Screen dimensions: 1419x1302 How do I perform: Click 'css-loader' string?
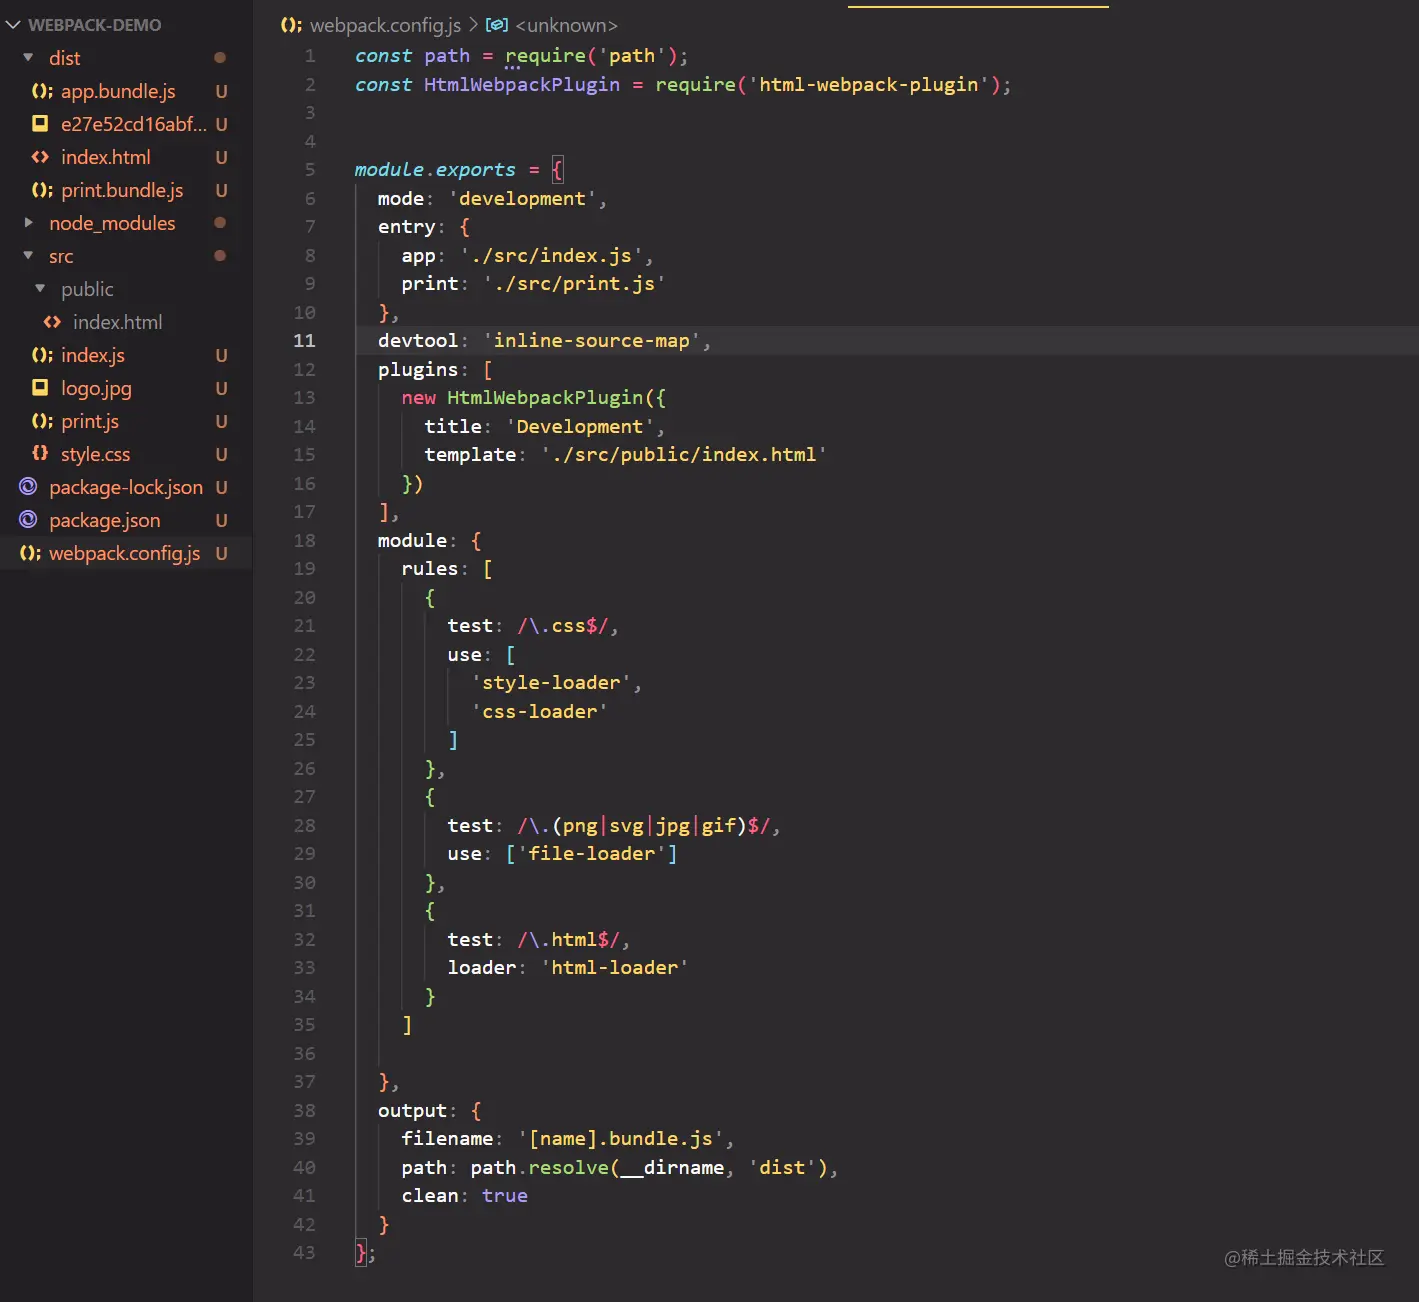(540, 712)
